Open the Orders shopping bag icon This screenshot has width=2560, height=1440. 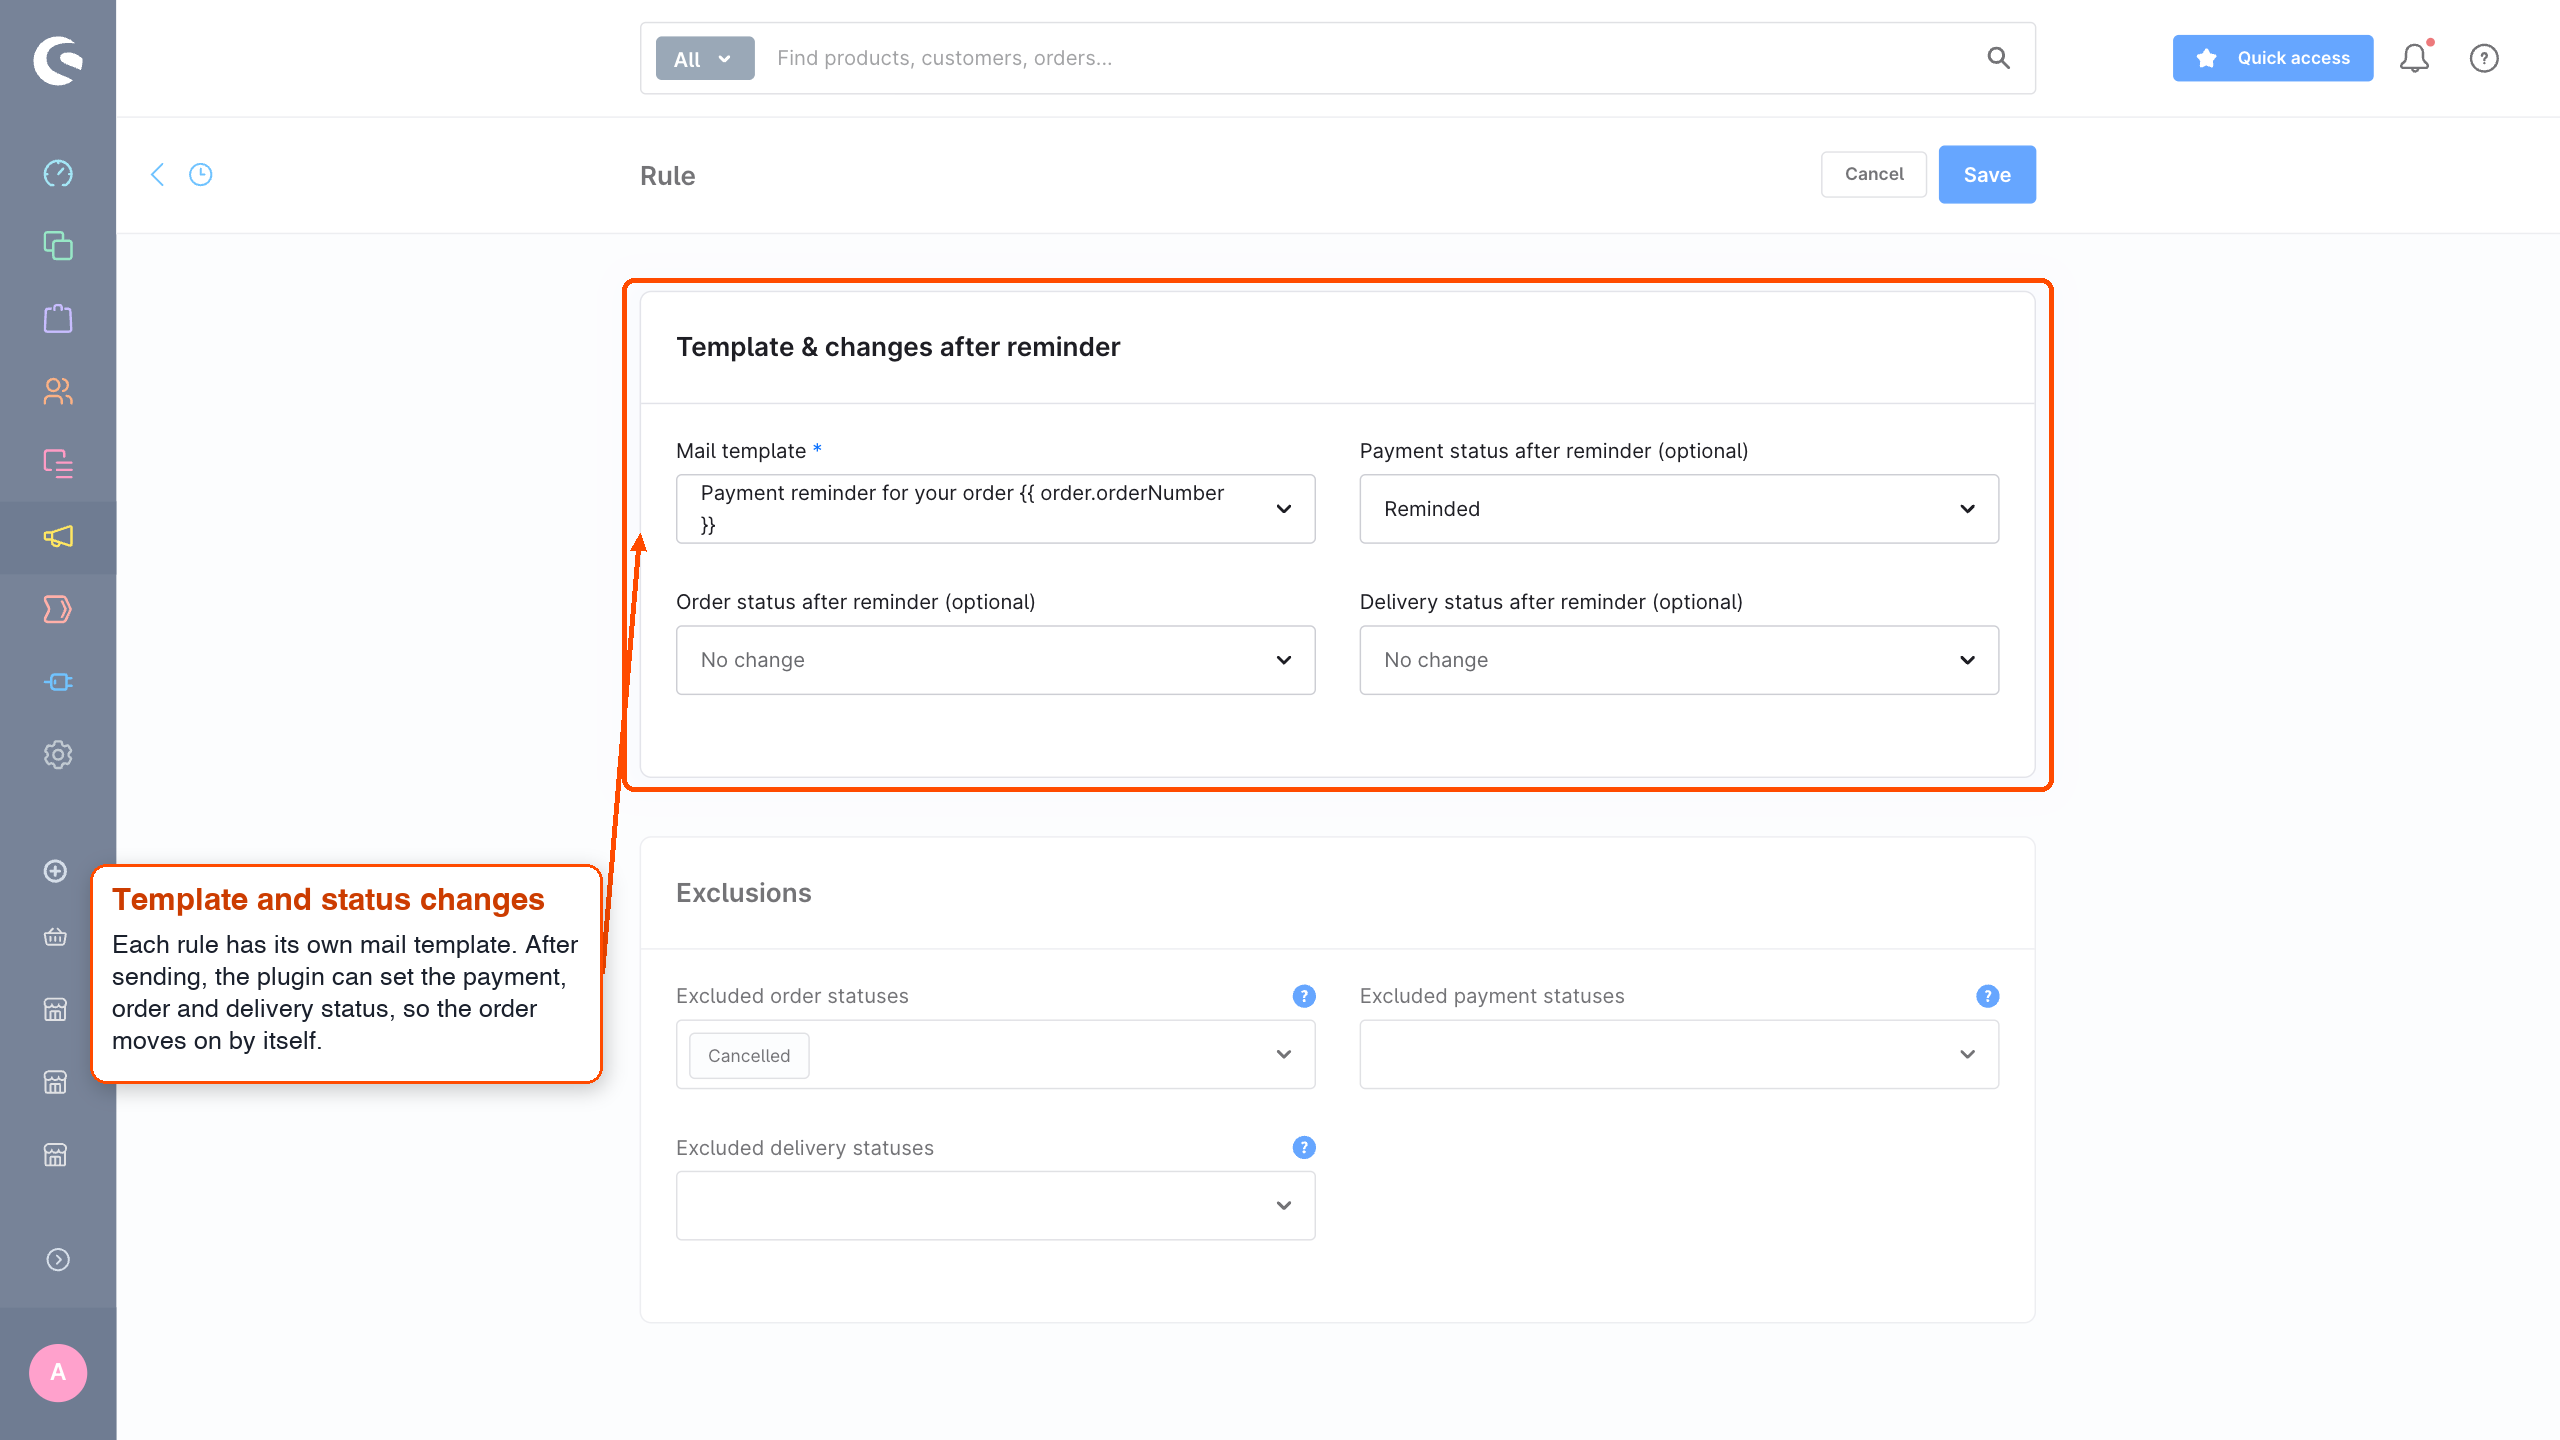click(58, 318)
